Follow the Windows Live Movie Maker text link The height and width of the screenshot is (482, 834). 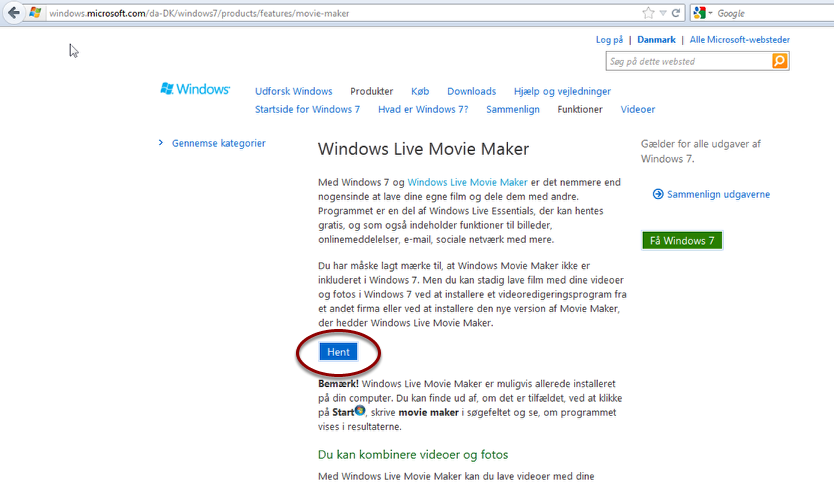pos(468,182)
